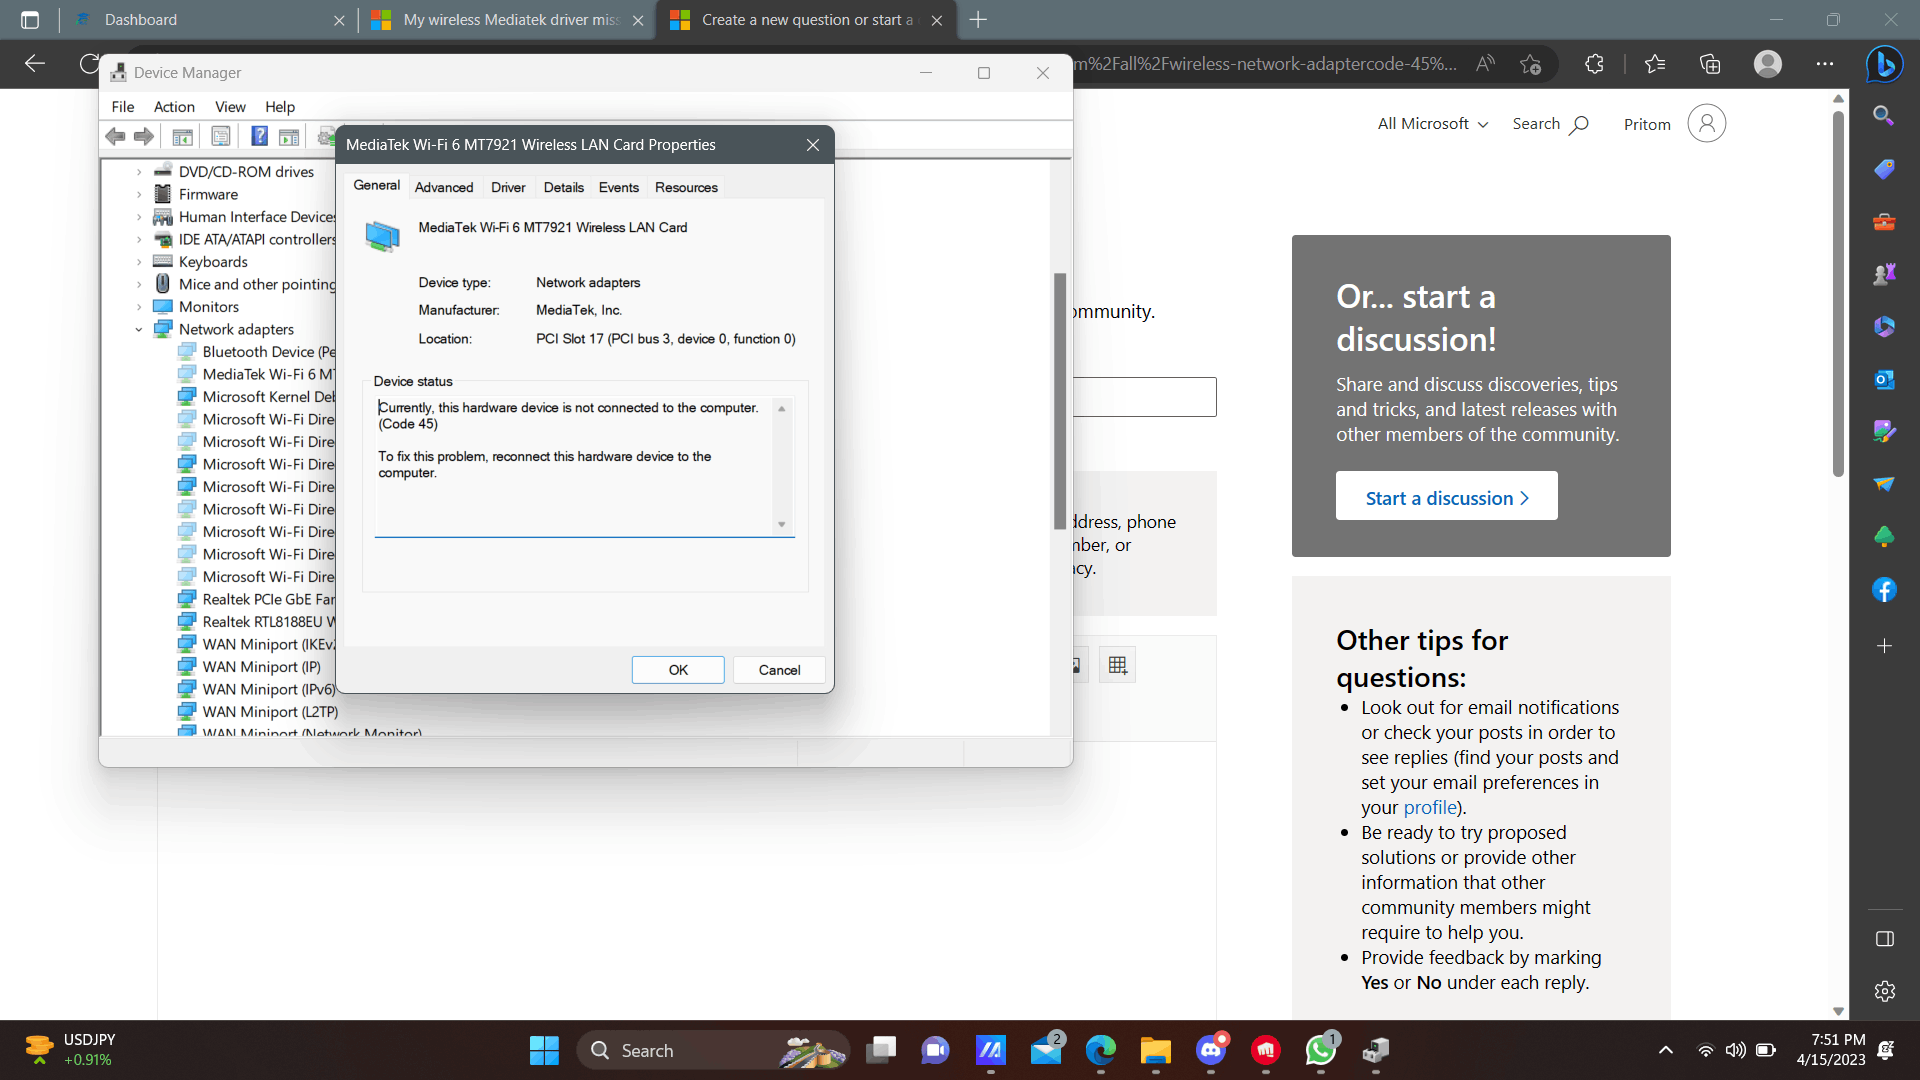
Task: Click the Discord icon in the taskbar
Action: pyautogui.click(x=1211, y=1050)
